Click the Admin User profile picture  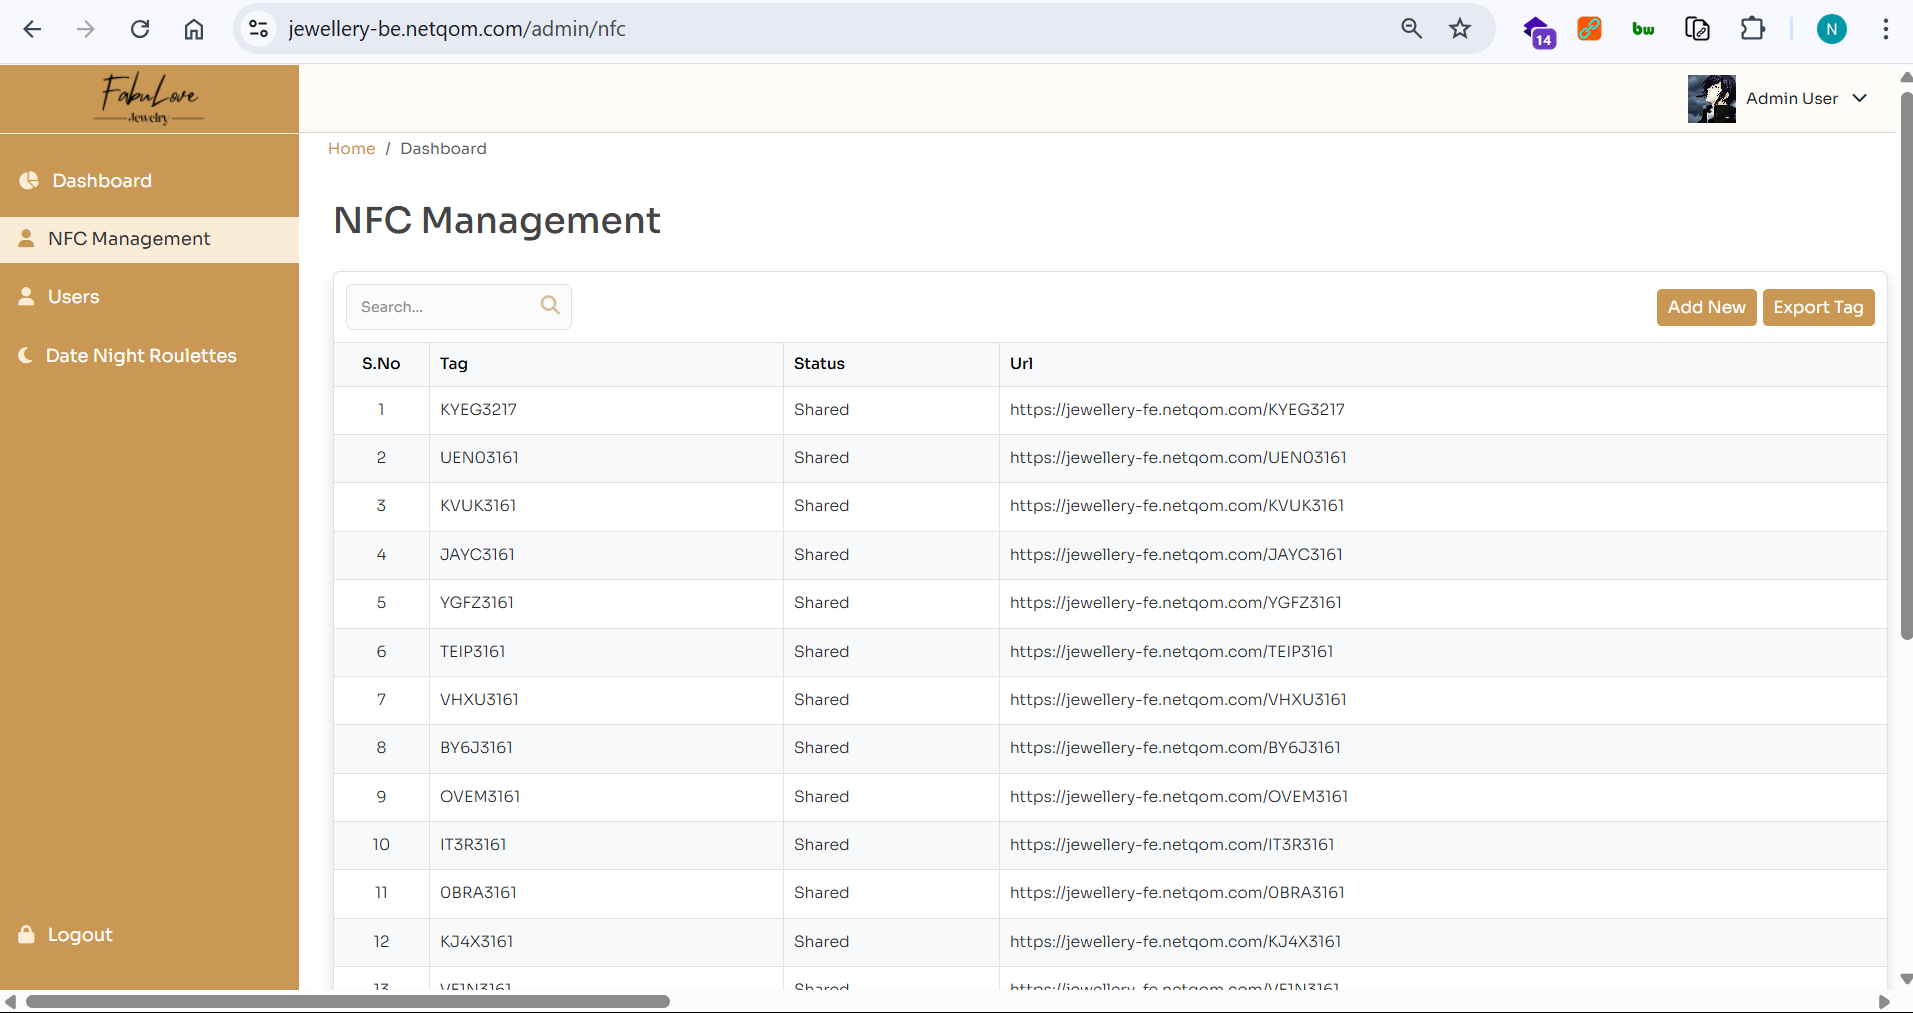(x=1712, y=98)
